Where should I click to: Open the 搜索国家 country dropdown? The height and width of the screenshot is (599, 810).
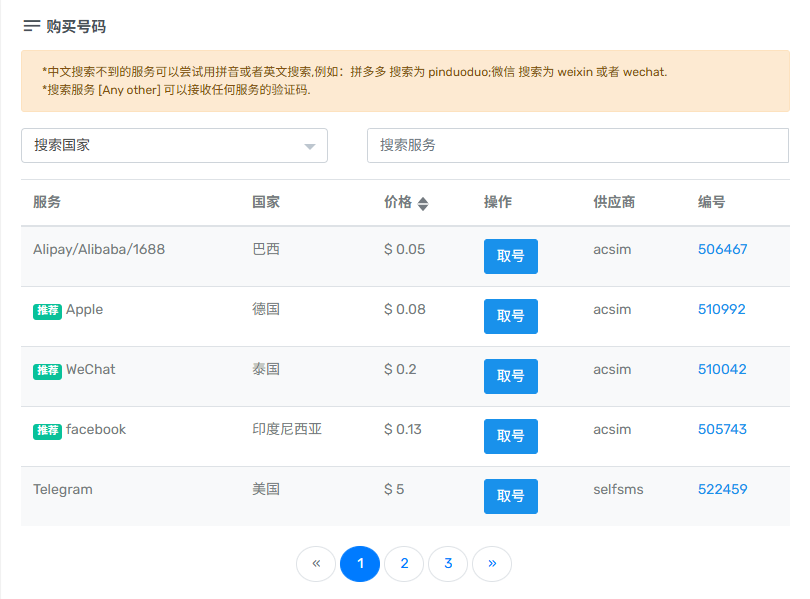(174, 145)
